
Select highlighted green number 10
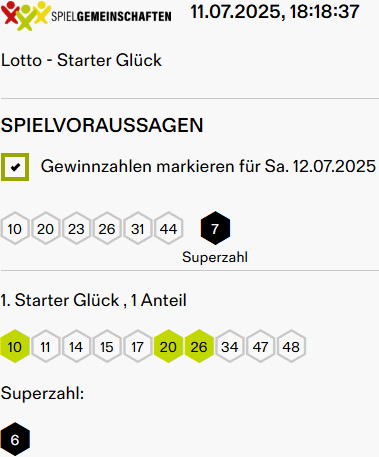pyautogui.click(x=15, y=346)
